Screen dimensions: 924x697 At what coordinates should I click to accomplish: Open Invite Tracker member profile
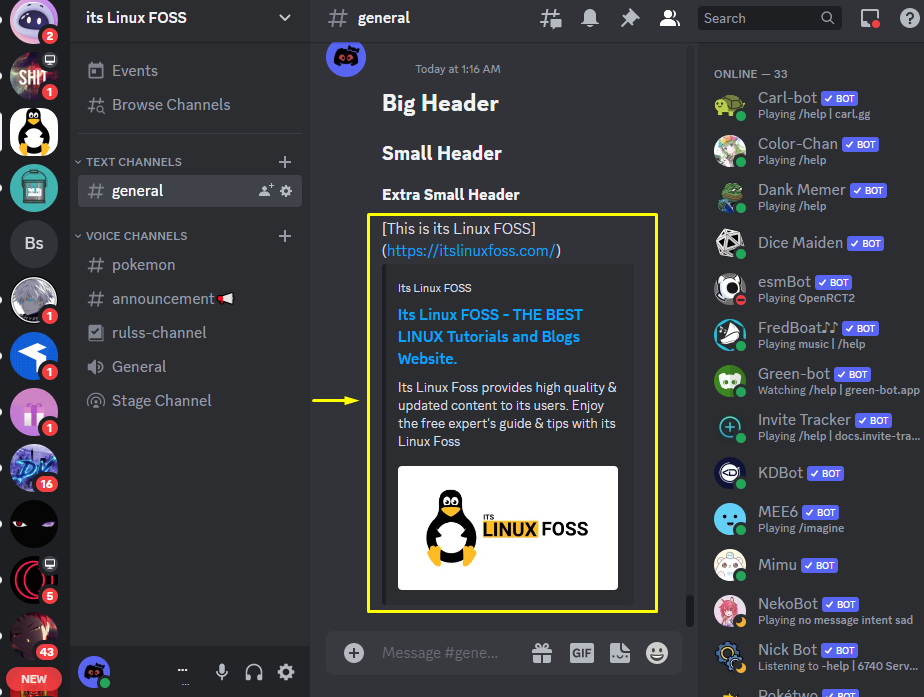coord(812,427)
